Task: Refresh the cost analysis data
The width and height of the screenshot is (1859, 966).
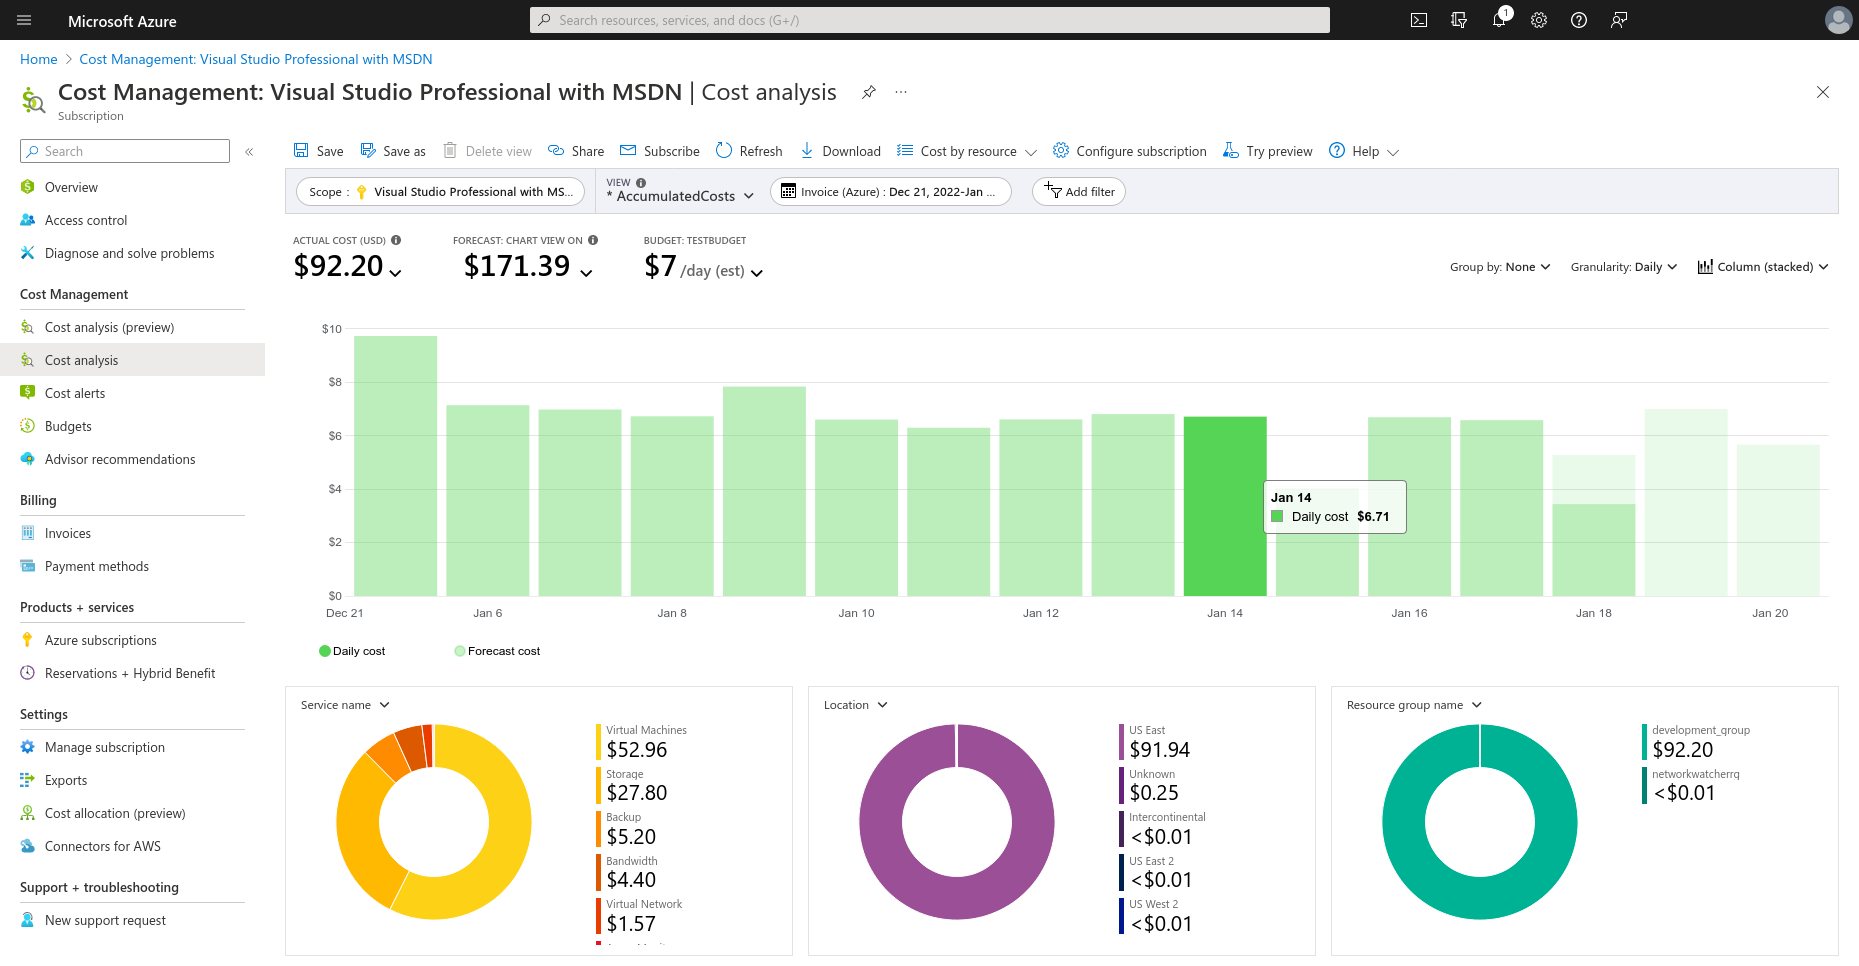Action: (749, 151)
